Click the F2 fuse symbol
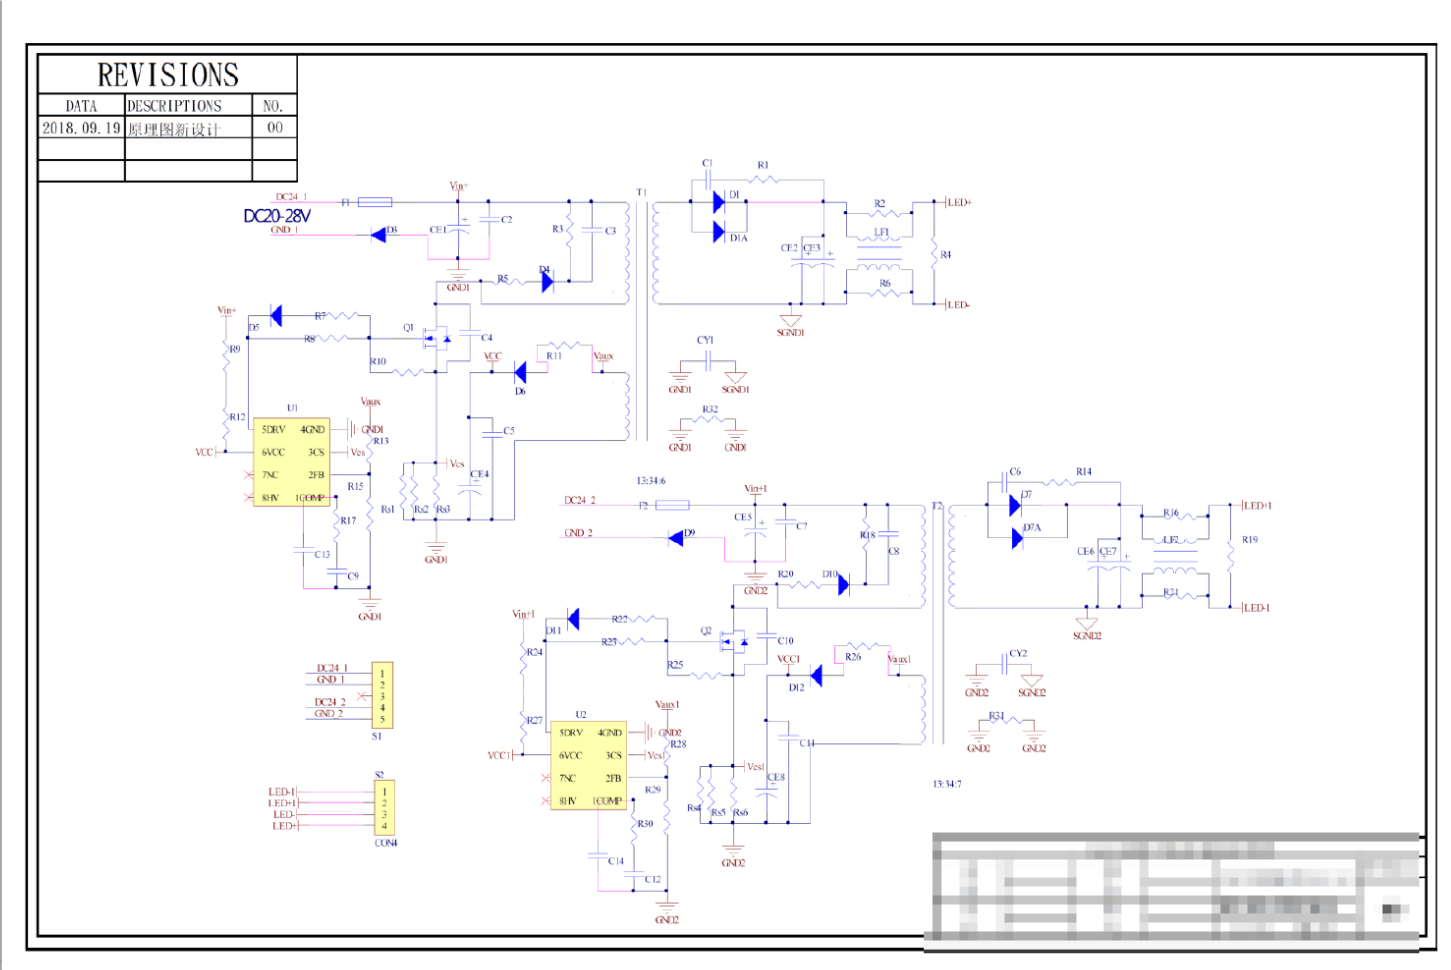Viewport: 1451px width, 970px height. [x=673, y=505]
